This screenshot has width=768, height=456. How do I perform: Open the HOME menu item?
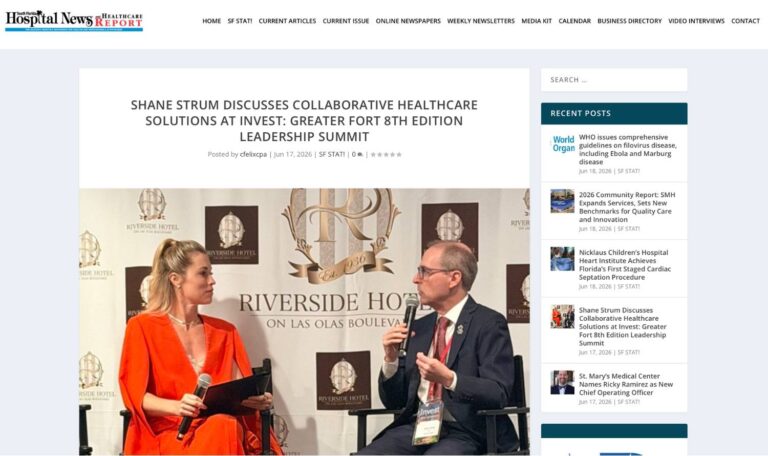point(212,21)
